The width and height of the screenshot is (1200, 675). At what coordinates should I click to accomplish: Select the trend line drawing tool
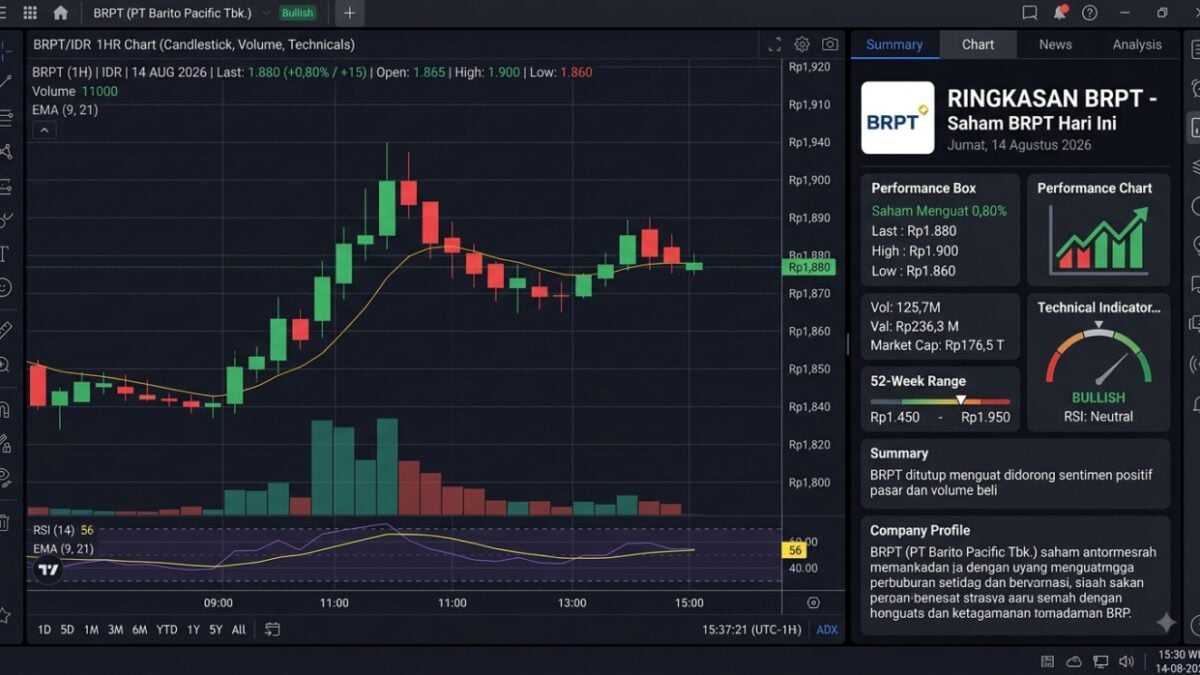[5, 81]
